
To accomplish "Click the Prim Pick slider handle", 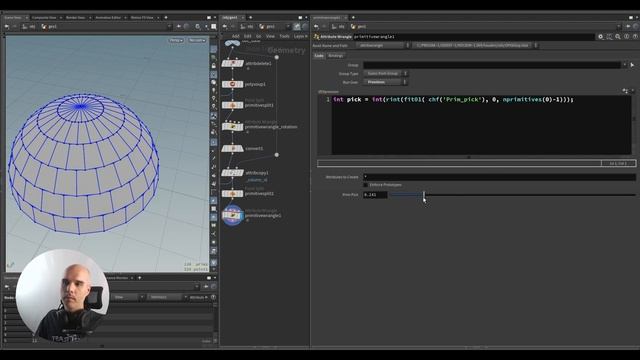I will click(424, 195).
